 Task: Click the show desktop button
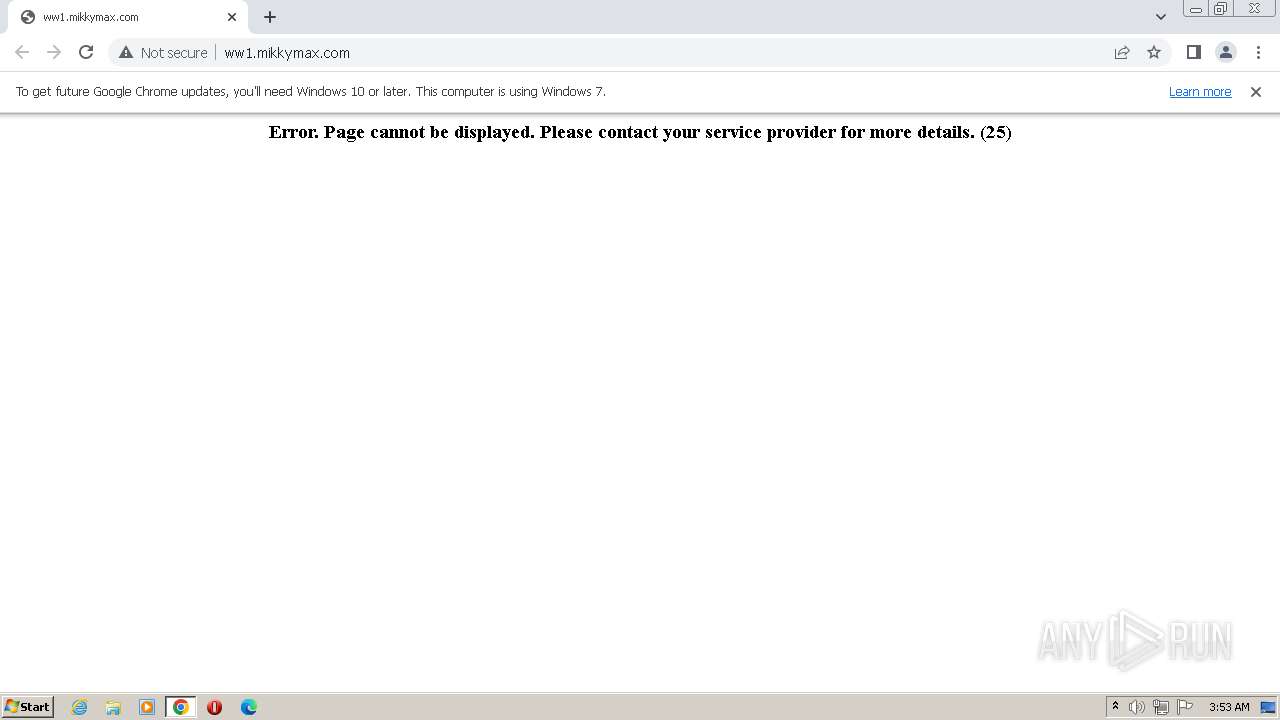(1268, 707)
